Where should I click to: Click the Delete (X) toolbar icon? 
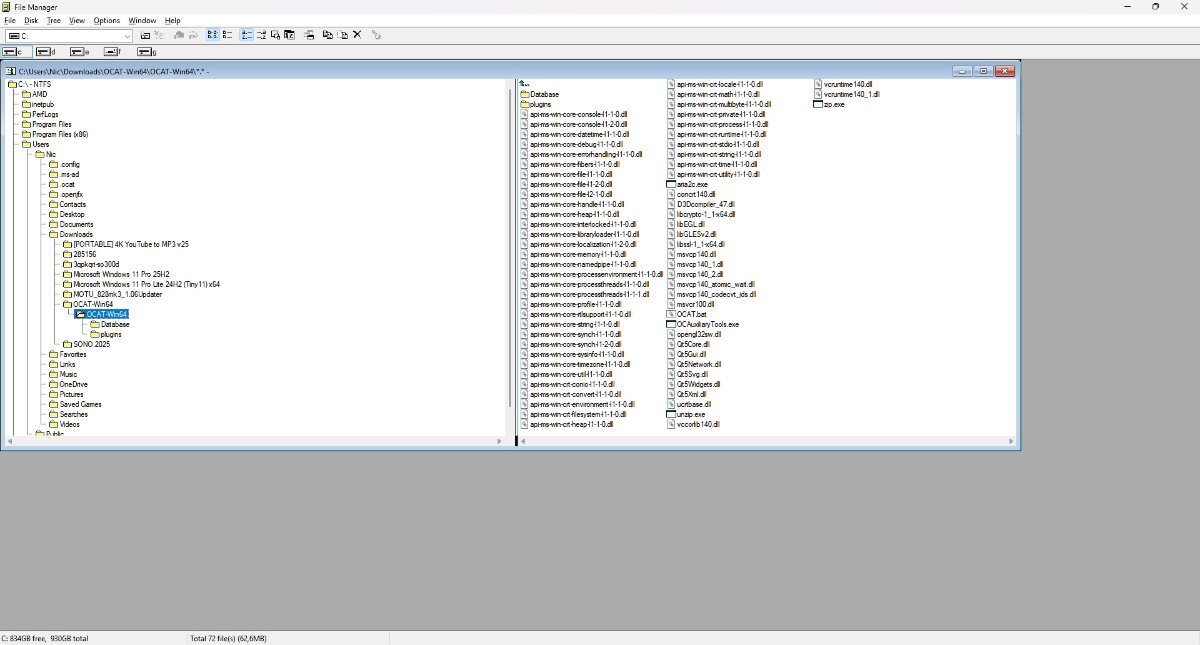357,35
